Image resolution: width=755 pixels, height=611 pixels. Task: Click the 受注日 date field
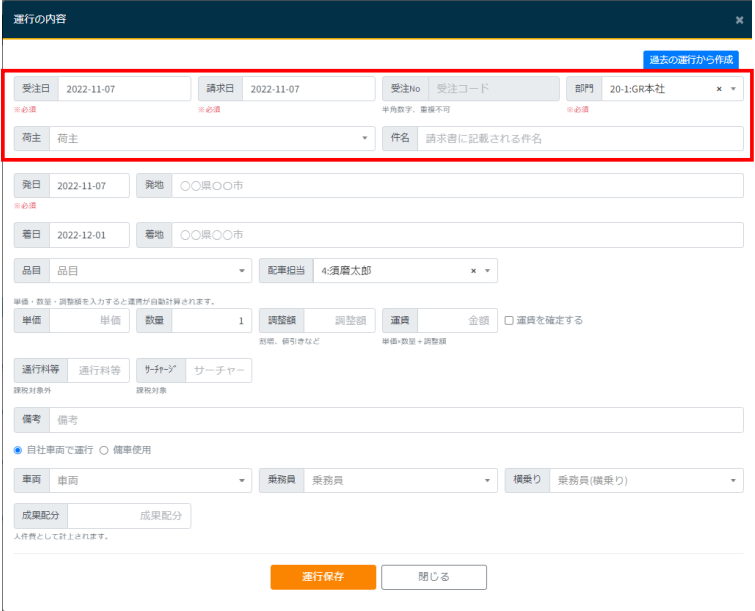point(123,89)
